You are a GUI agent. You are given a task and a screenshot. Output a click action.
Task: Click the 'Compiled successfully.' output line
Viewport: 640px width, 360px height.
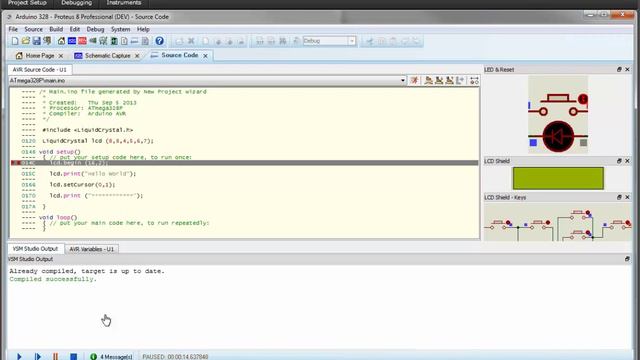[x=53, y=279]
